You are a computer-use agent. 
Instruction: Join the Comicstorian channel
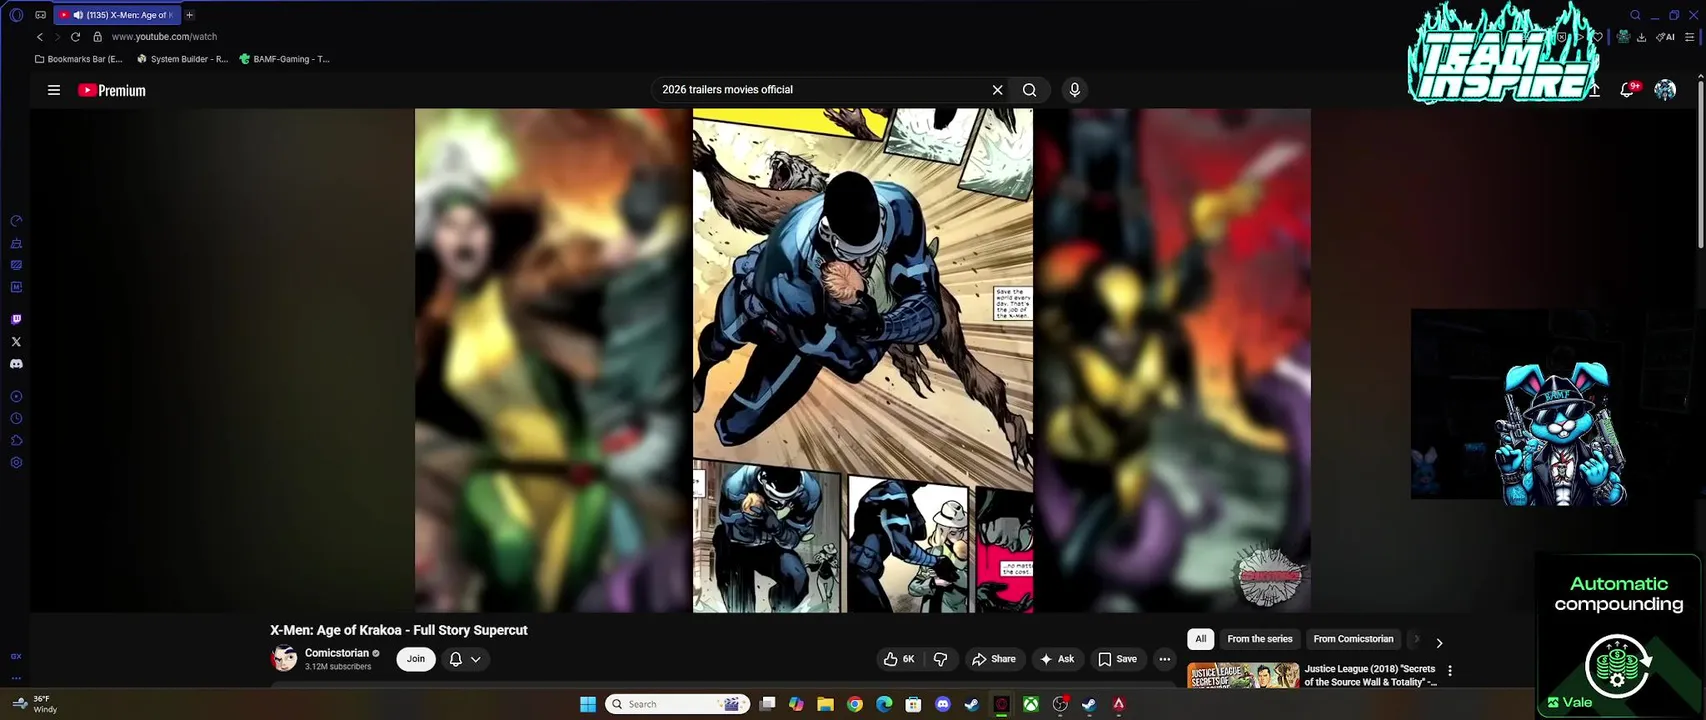pyautogui.click(x=416, y=659)
